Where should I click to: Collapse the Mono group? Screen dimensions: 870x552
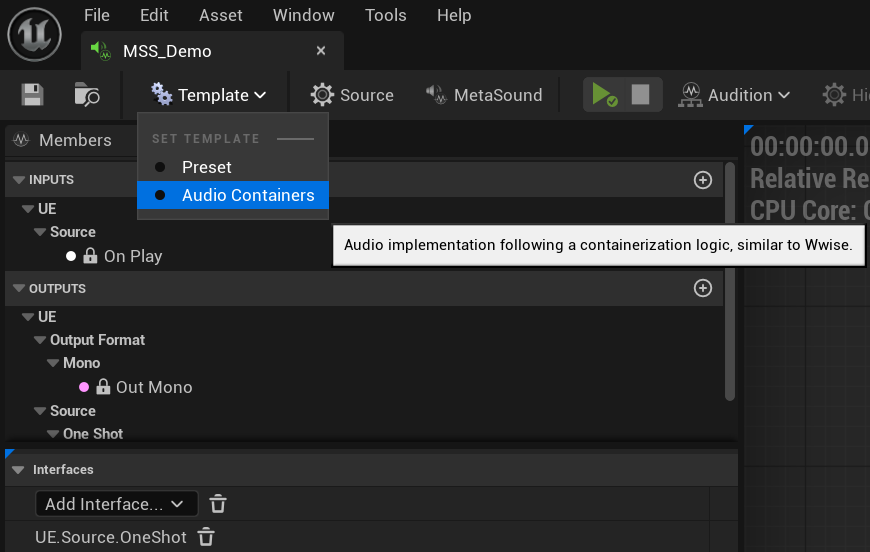pos(53,363)
